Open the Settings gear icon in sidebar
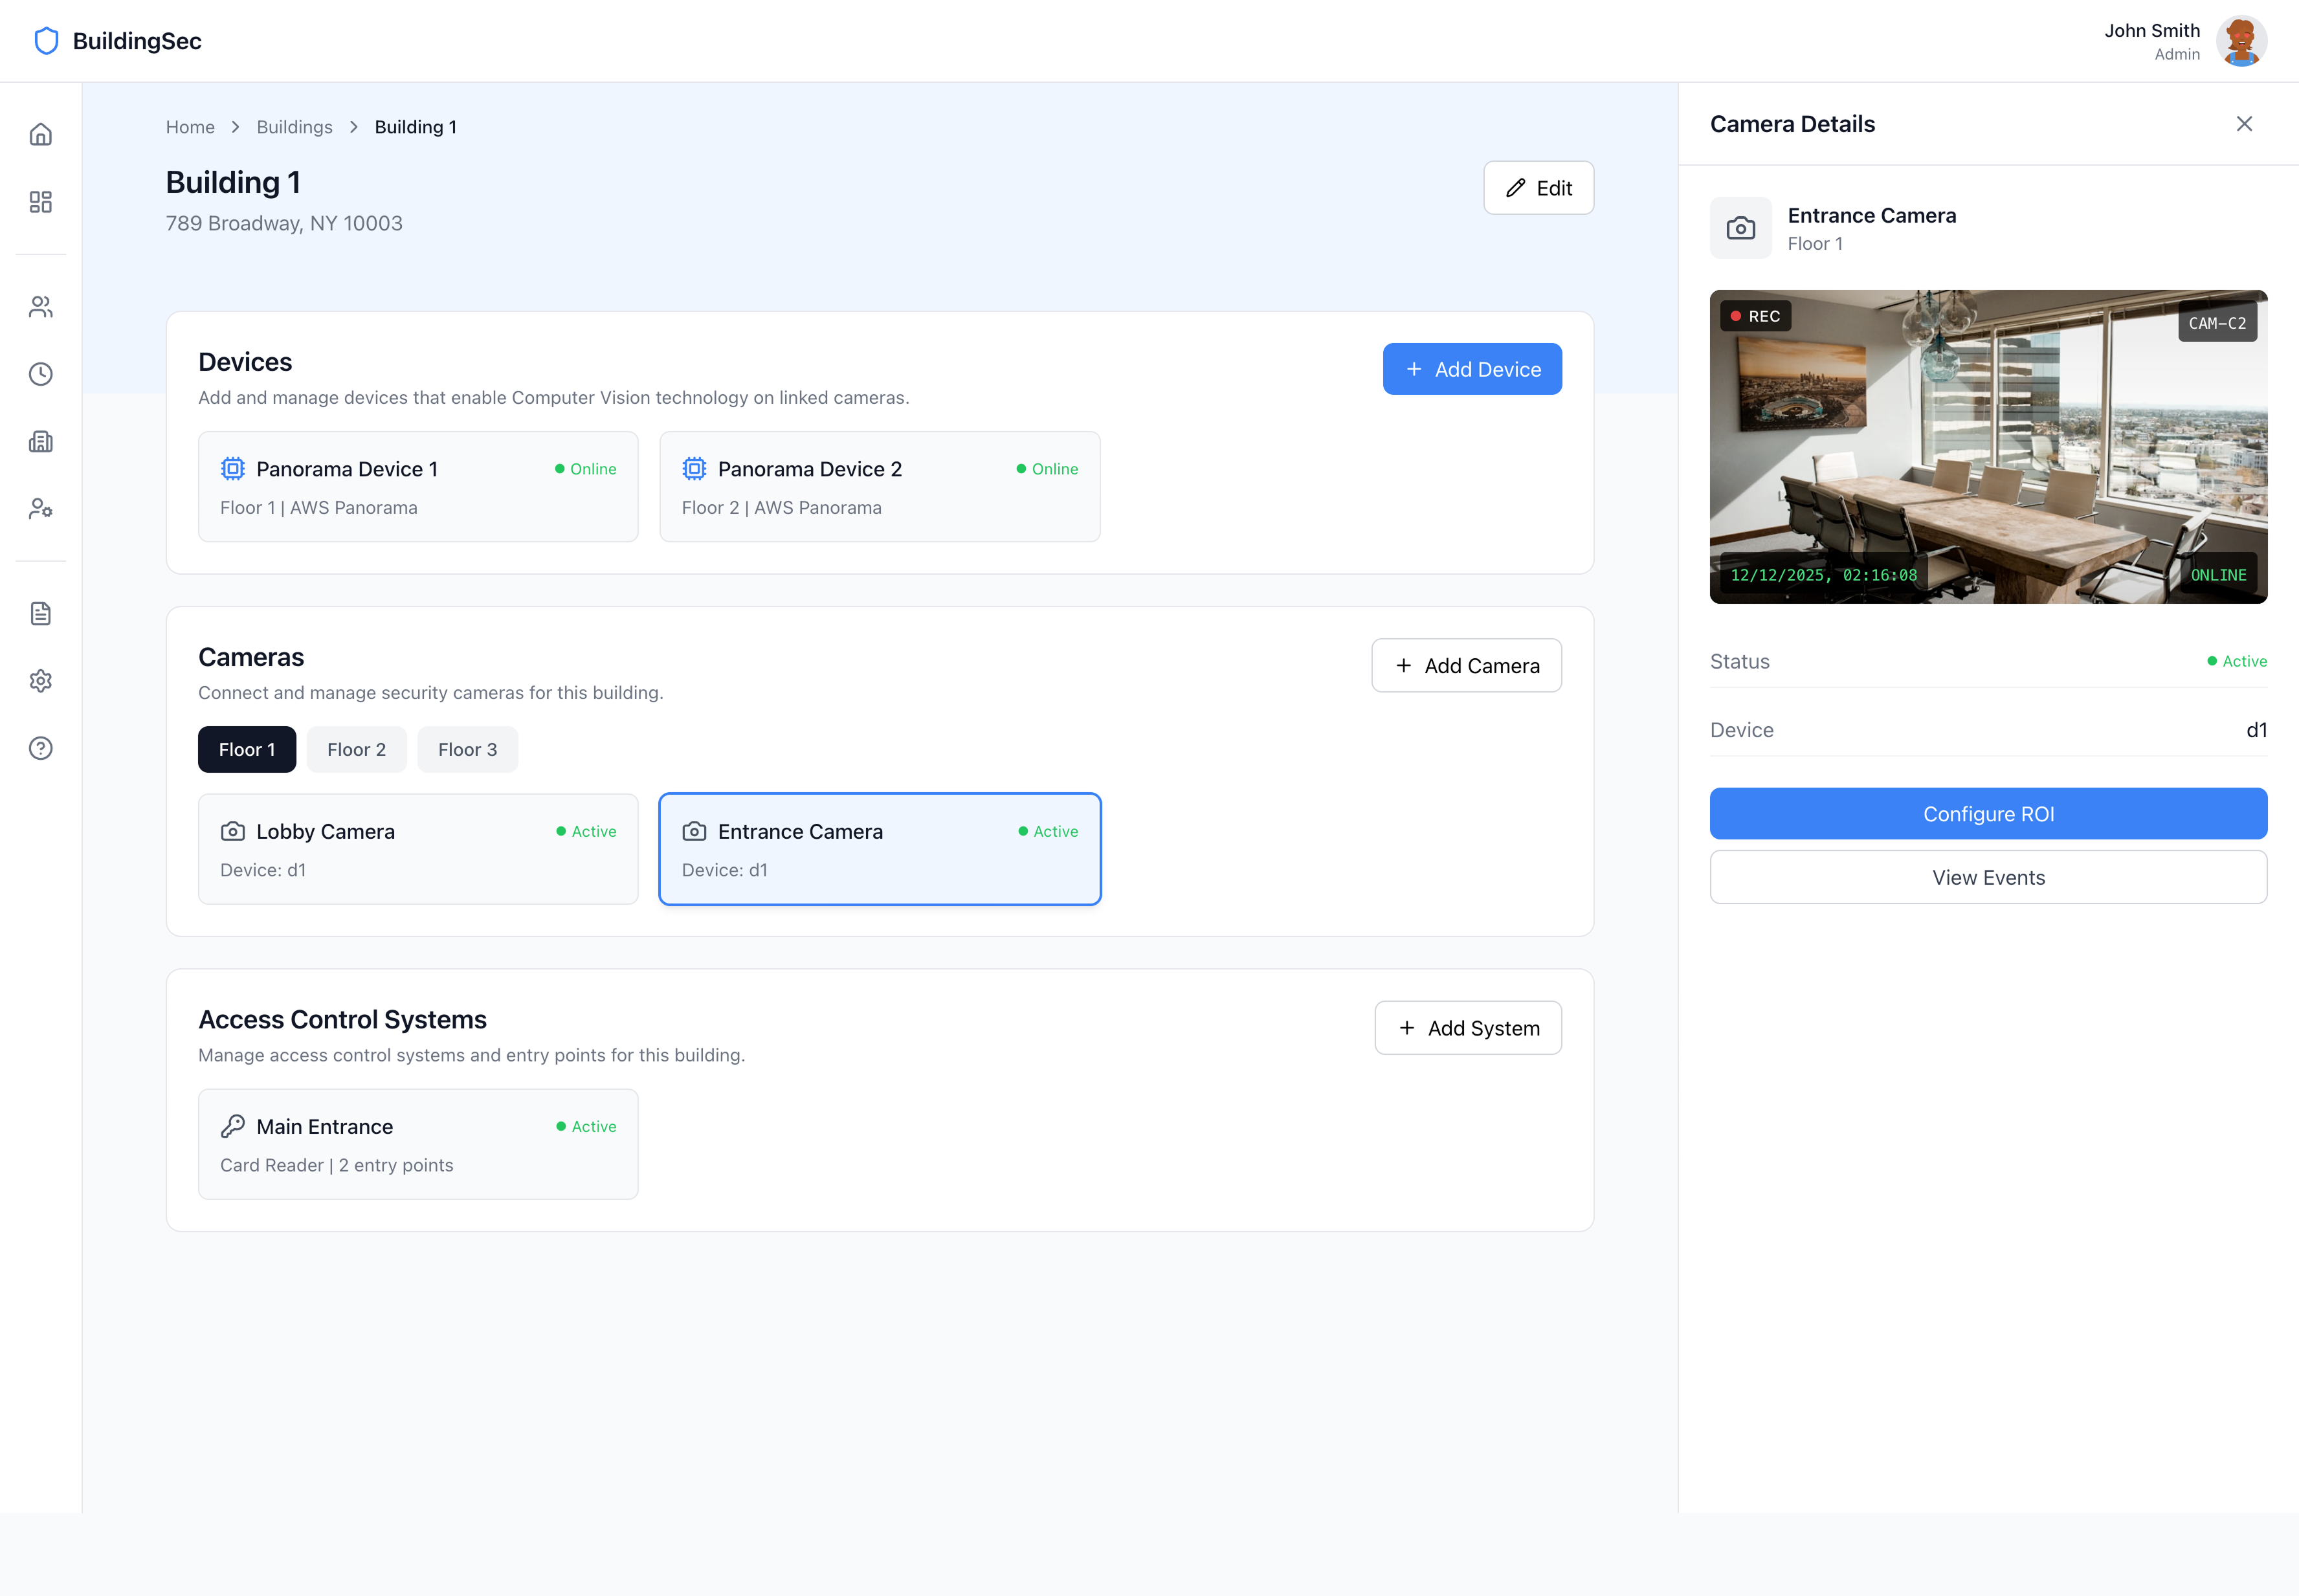The width and height of the screenshot is (2299, 1596). tap(40, 681)
